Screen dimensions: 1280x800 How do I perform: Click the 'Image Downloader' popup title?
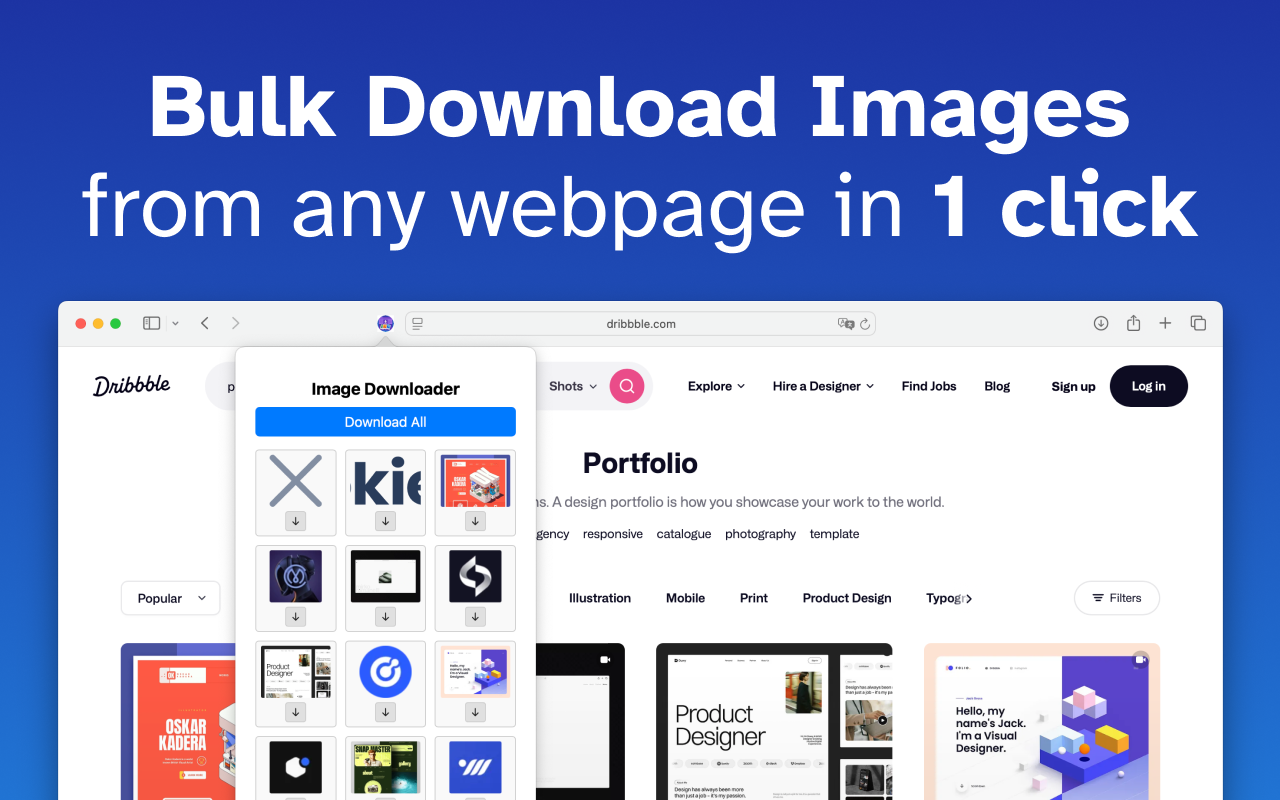point(385,389)
